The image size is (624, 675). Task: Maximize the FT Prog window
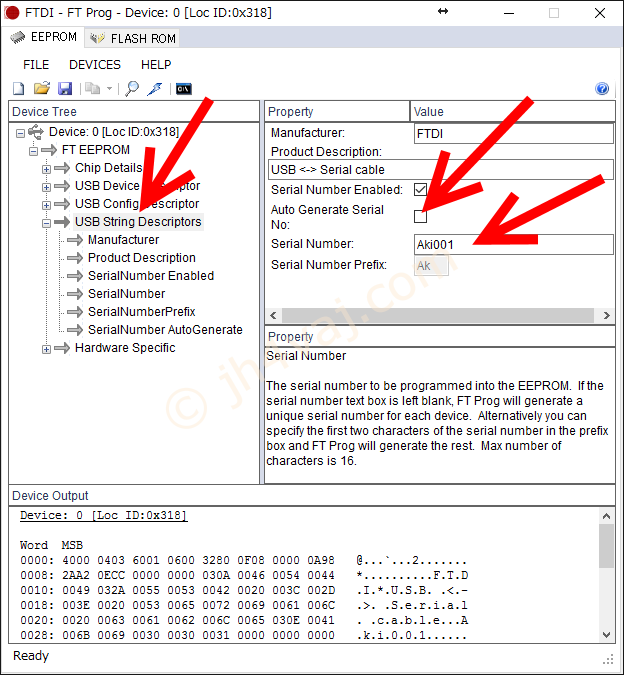coord(554,13)
